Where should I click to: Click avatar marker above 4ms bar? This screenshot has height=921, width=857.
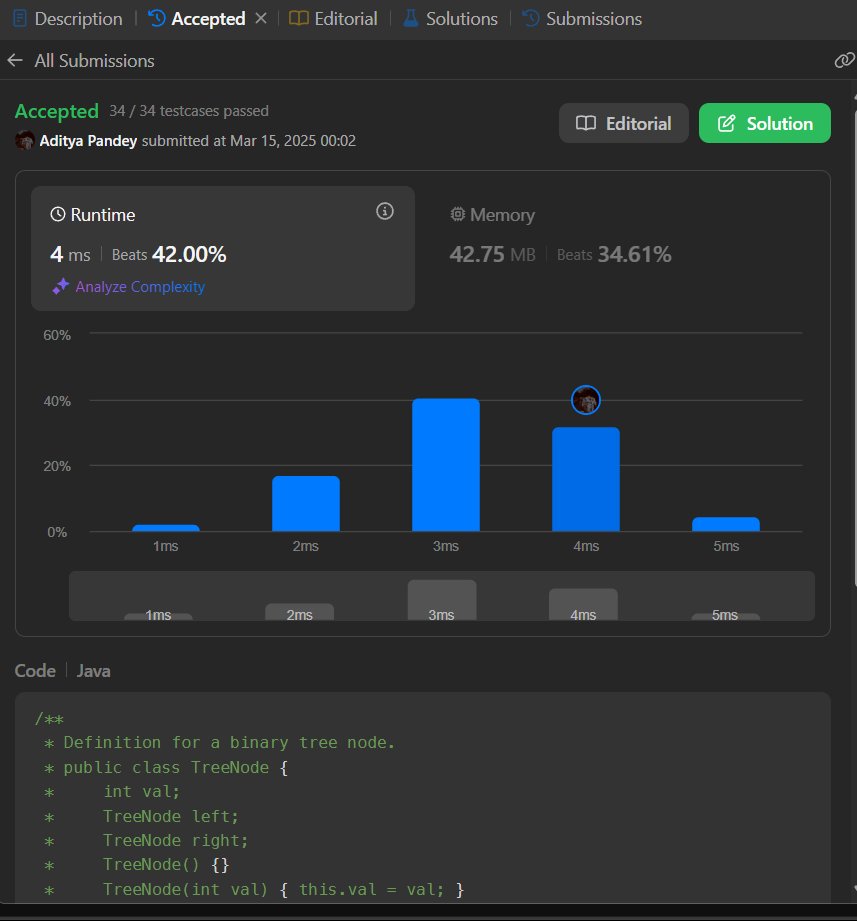tap(586, 400)
